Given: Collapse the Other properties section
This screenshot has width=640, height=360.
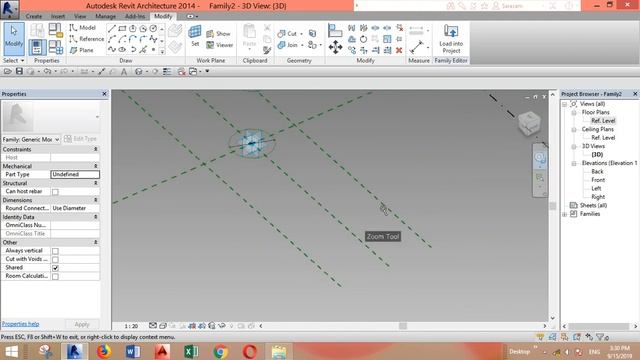Looking at the screenshot, I should coord(96,242).
